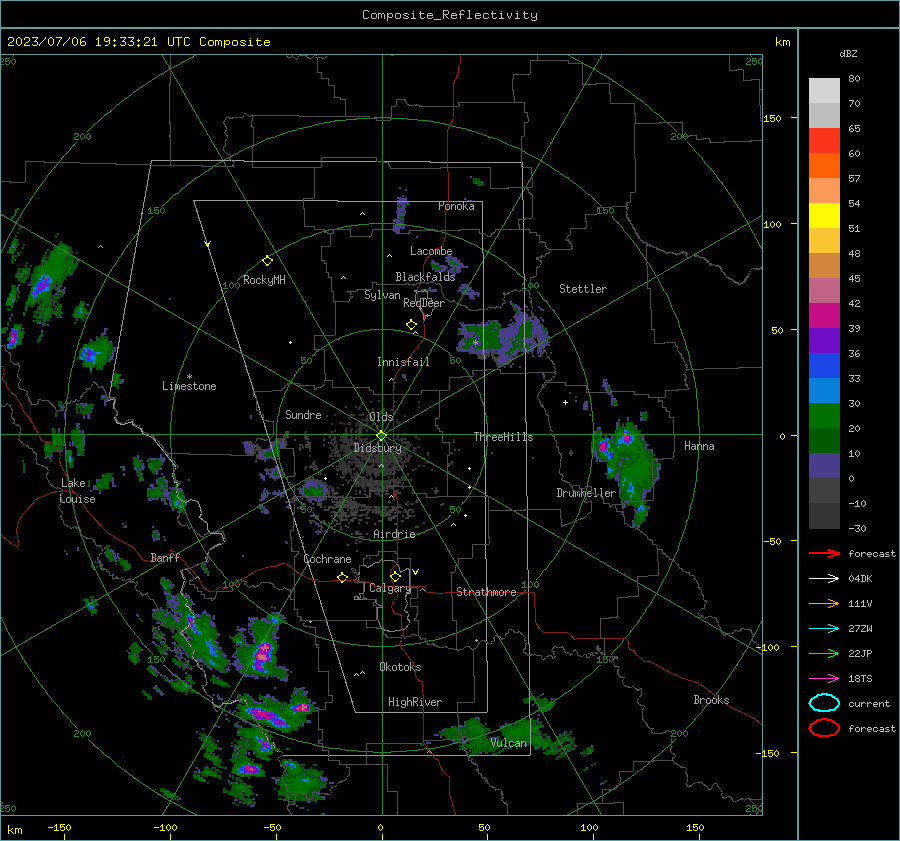This screenshot has width=900, height=841.
Task: Click the red forecast arrow legend icon
Action: pyautogui.click(x=824, y=553)
